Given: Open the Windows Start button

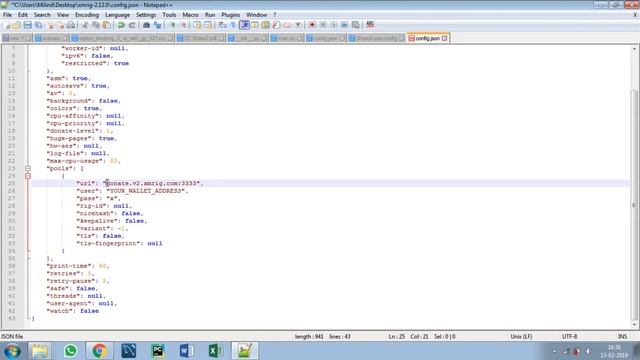Looking at the screenshot, I should click(12, 351).
